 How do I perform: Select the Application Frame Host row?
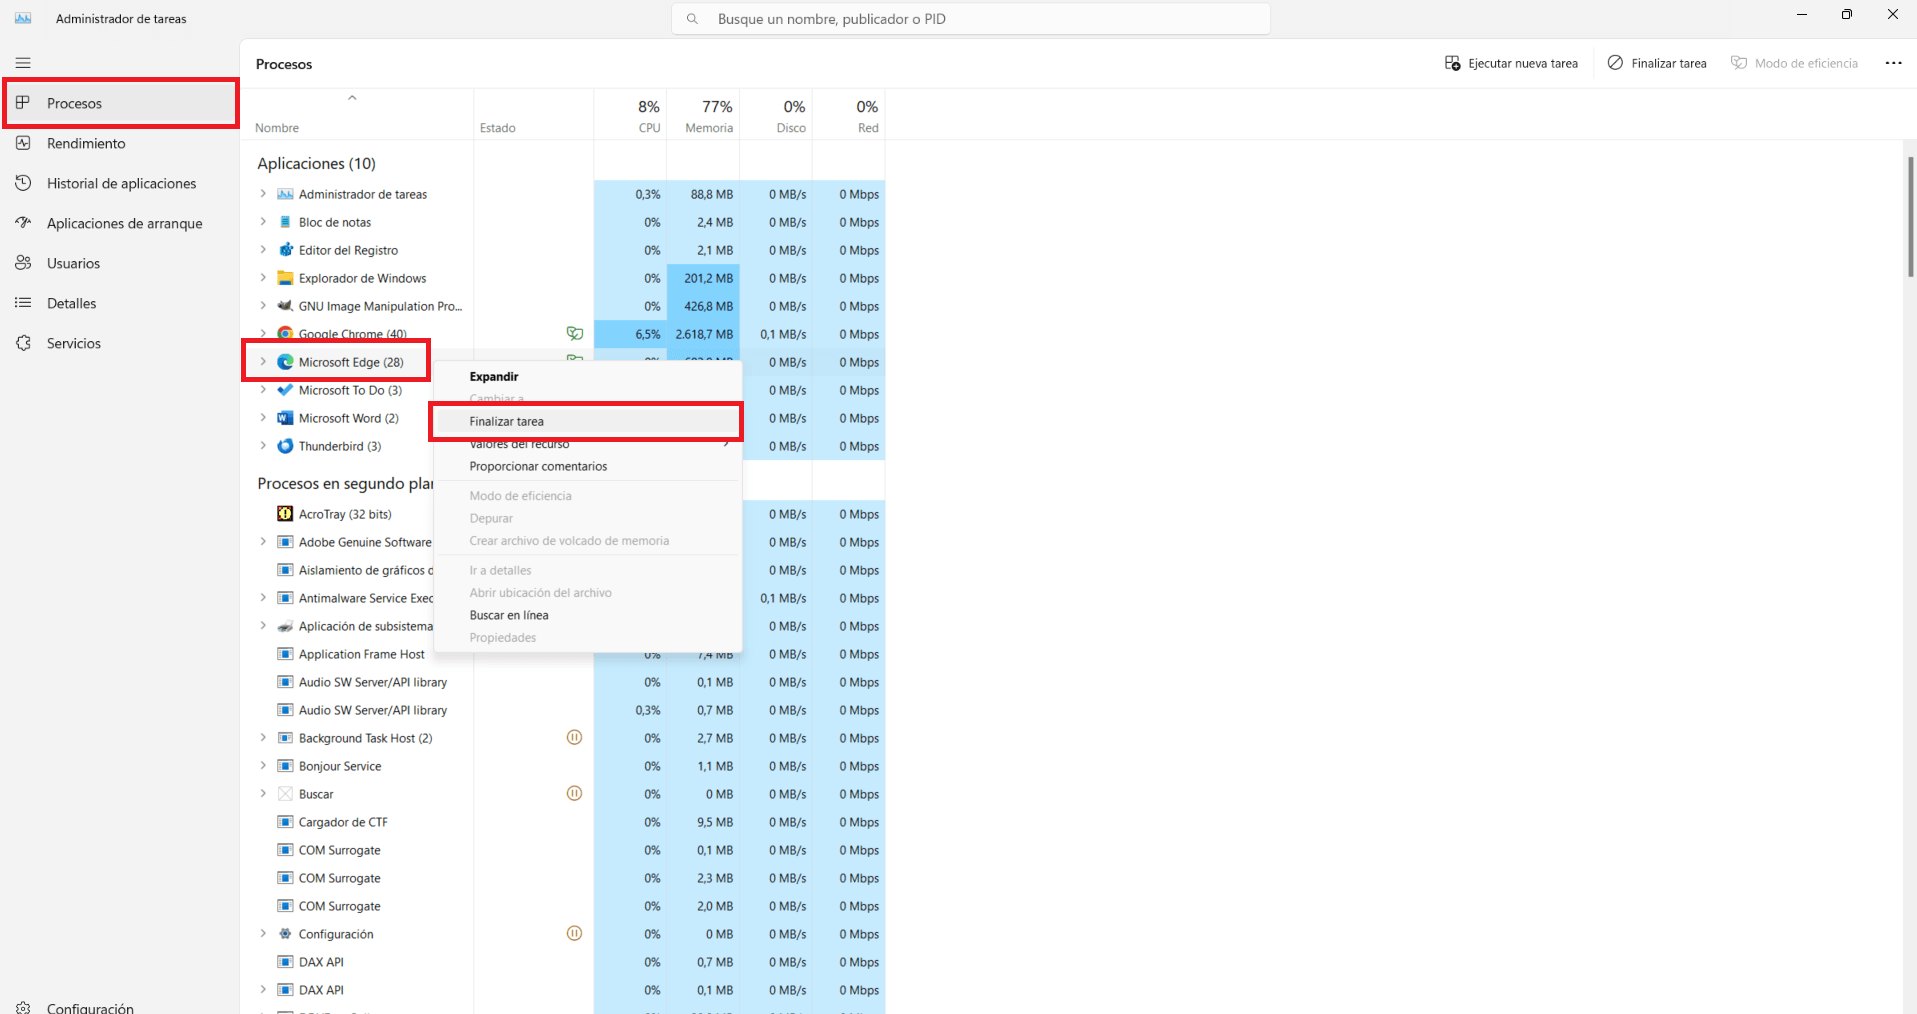(564, 654)
